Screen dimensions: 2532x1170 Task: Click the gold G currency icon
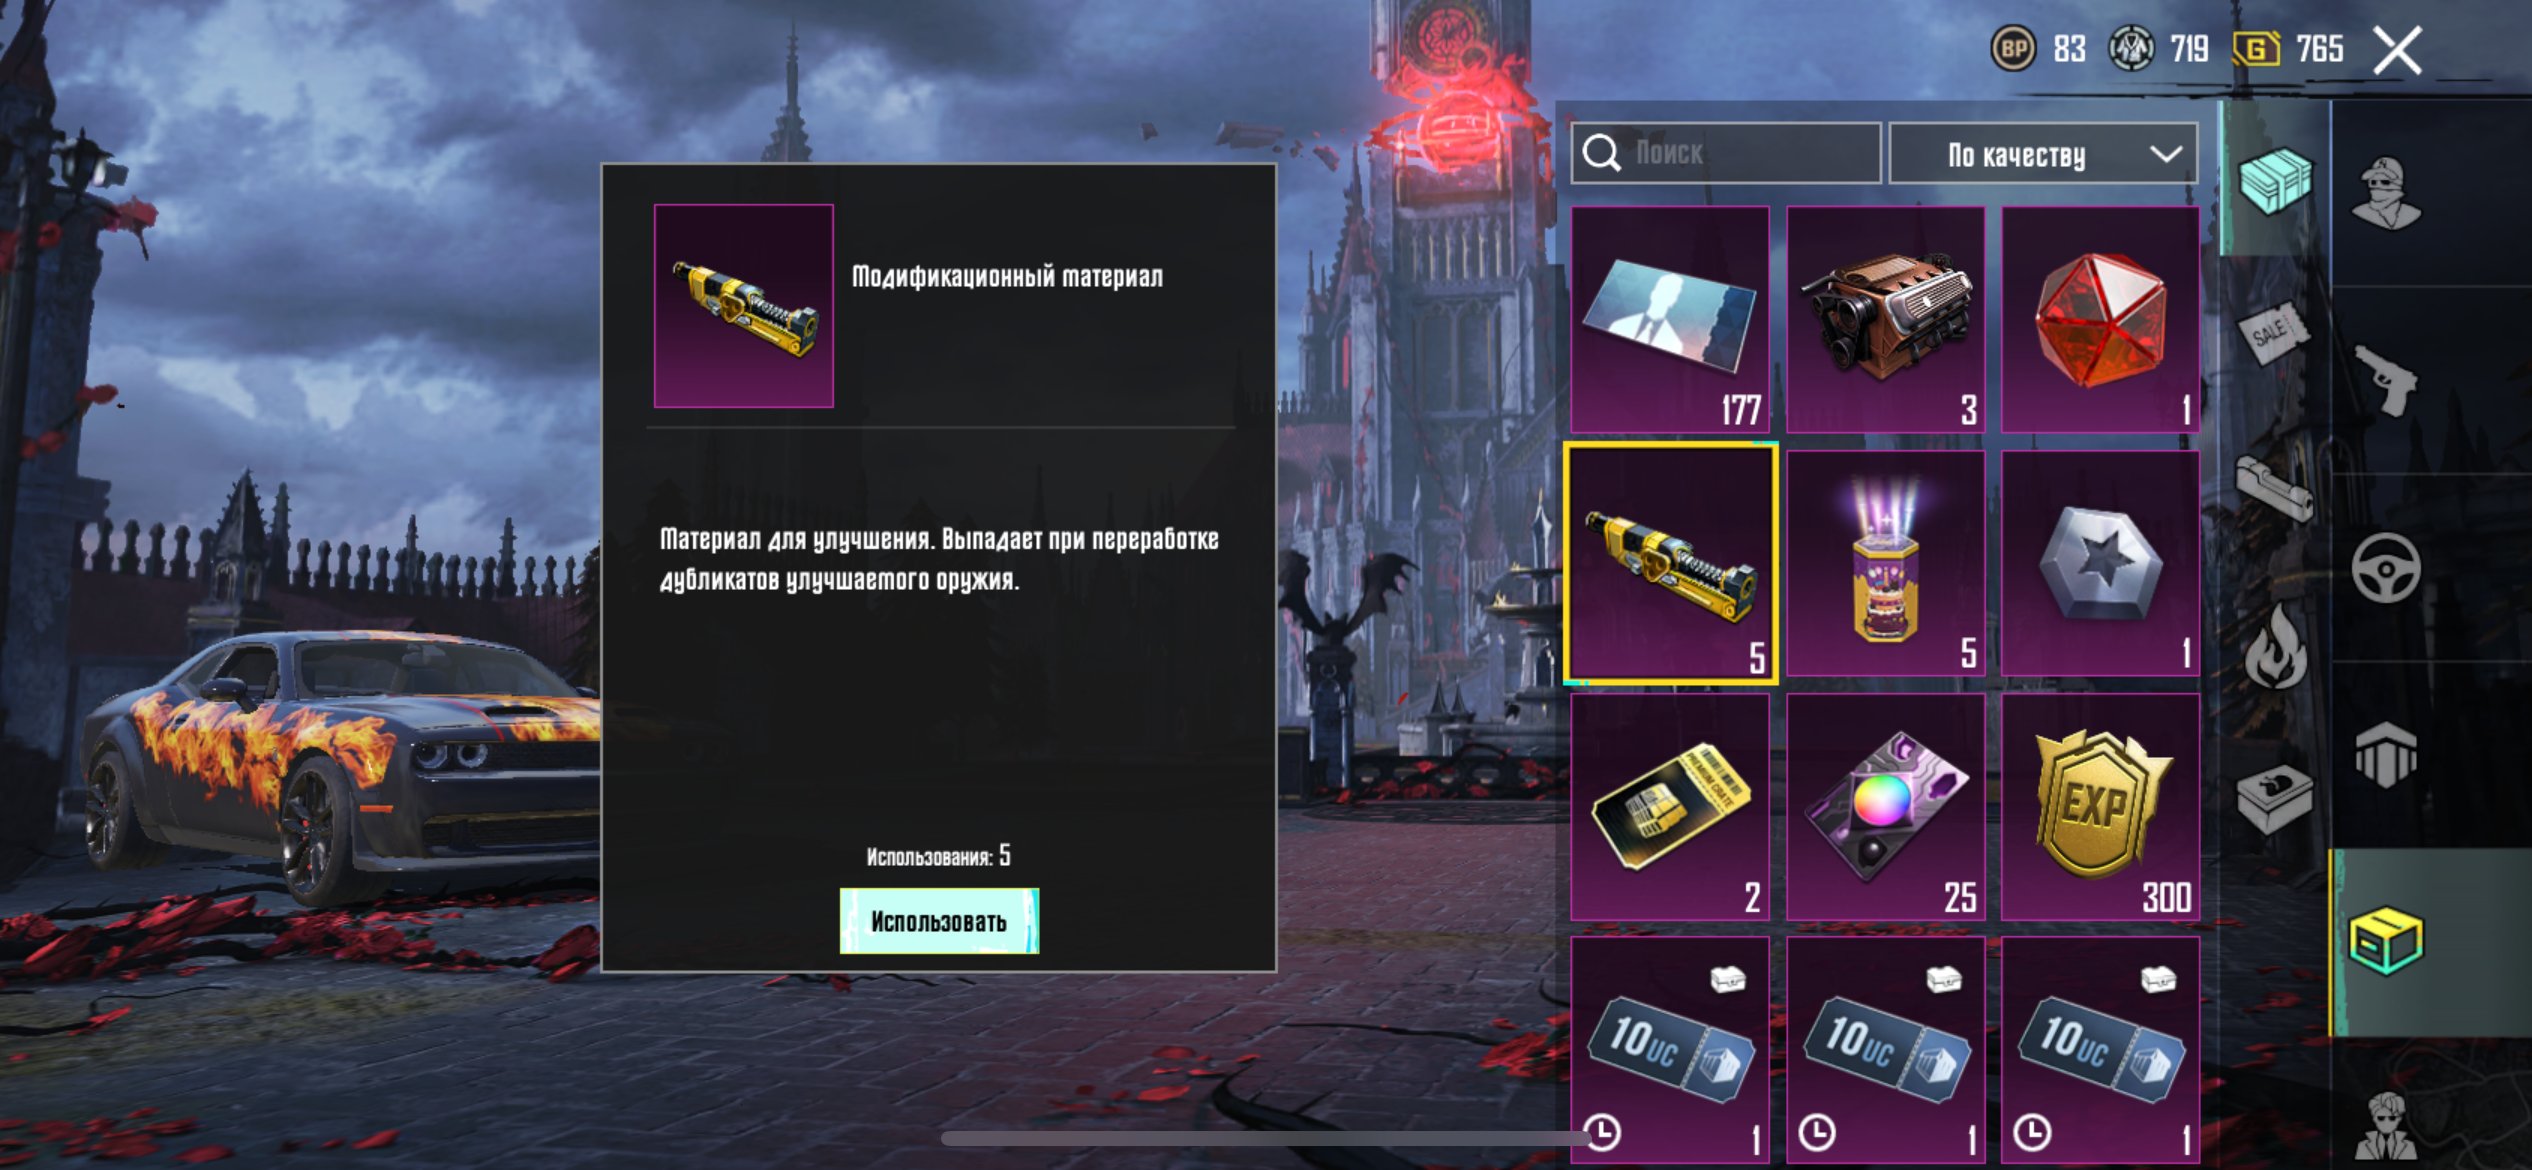pos(2257,48)
